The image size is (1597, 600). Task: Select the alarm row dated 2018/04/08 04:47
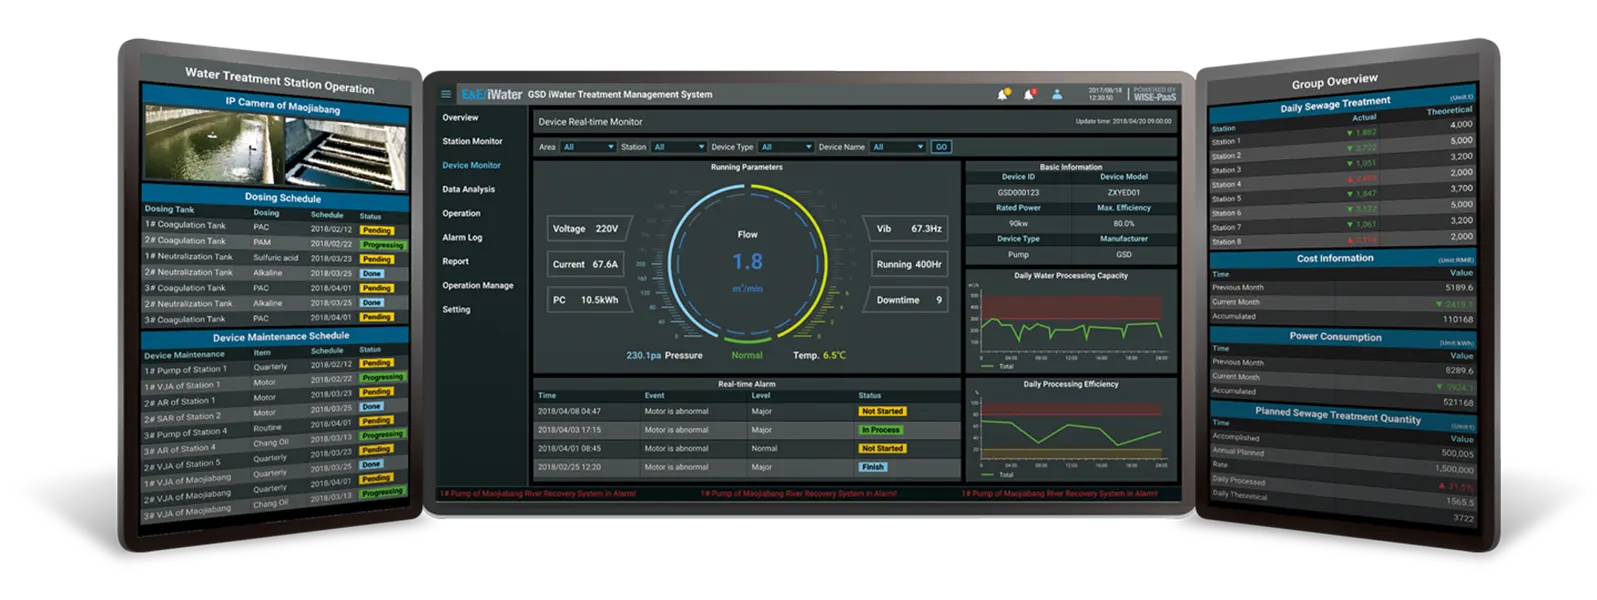click(x=746, y=411)
